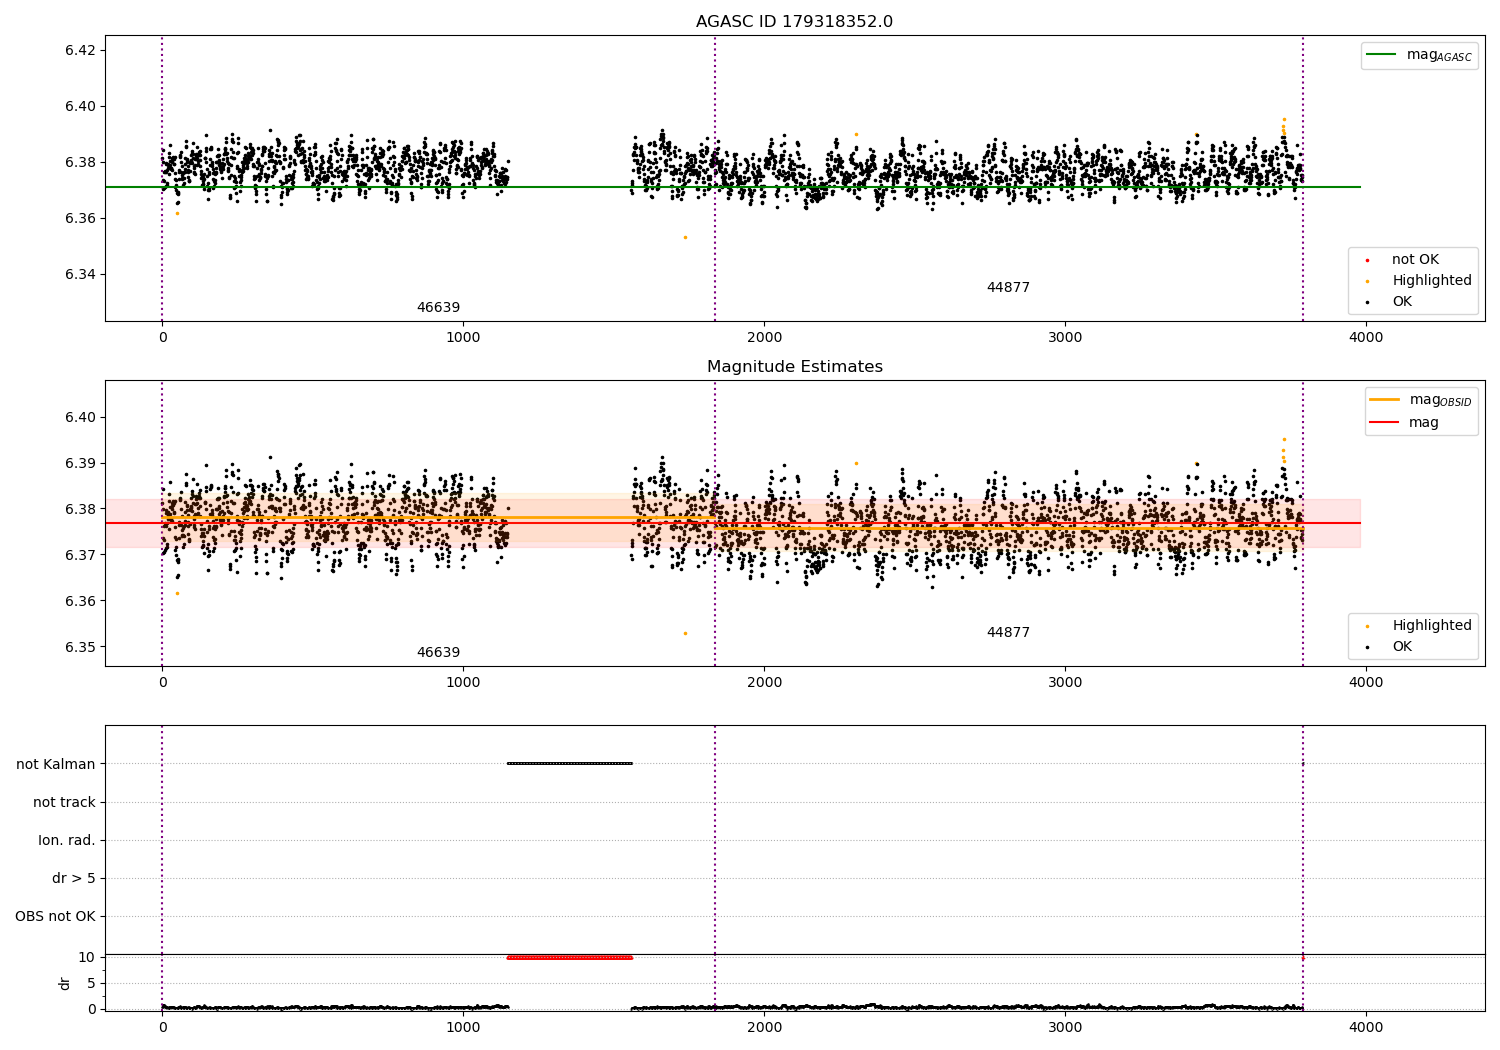Click the 'AGASC ID 179318352.0' plot title
This screenshot has width=1500, height=1050.
794,22
